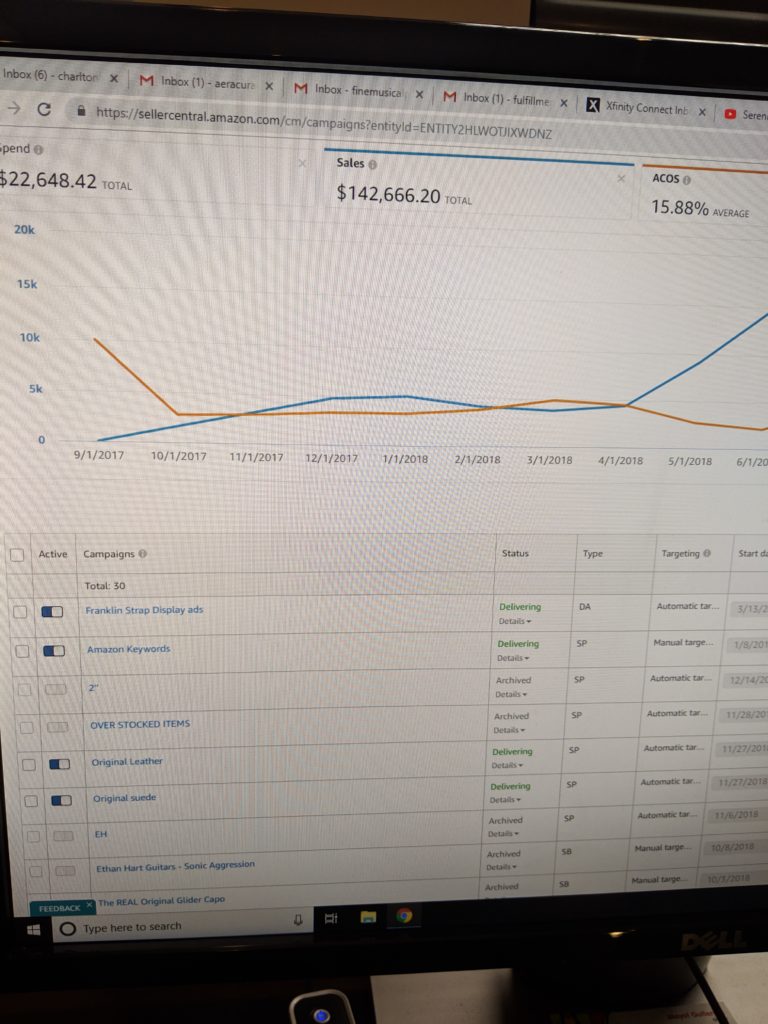This screenshot has width=768, height=1024.
Task: Click info icon next to Campaigns header
Action: pyautogui.click(x=142, y=554)
